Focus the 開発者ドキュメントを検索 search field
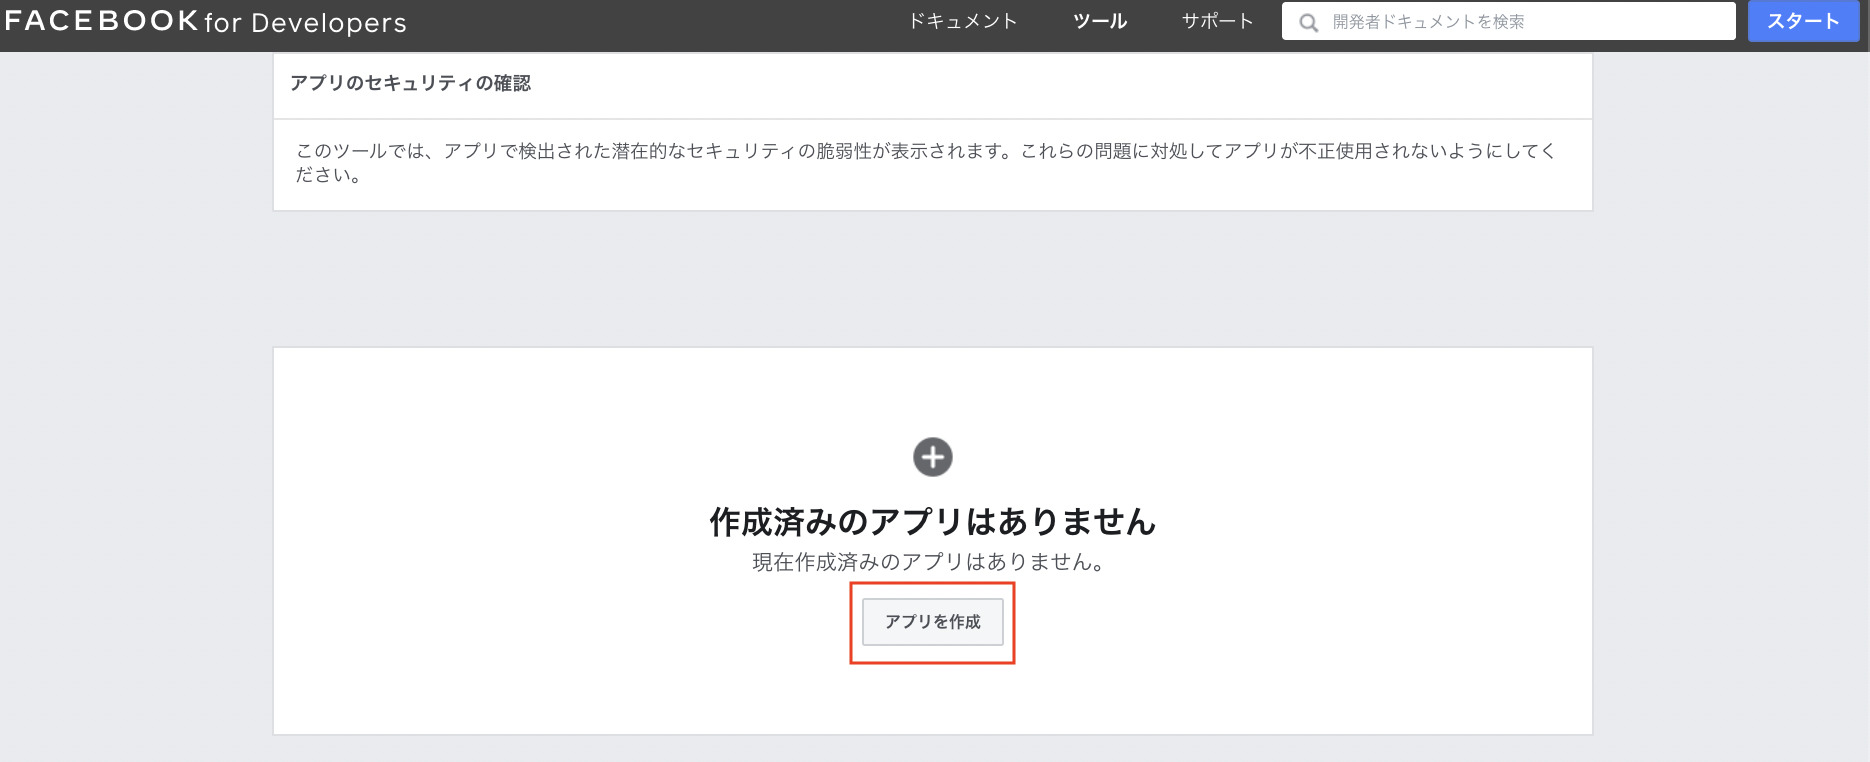The image size is (1870, 762). tap(1520, 22)
